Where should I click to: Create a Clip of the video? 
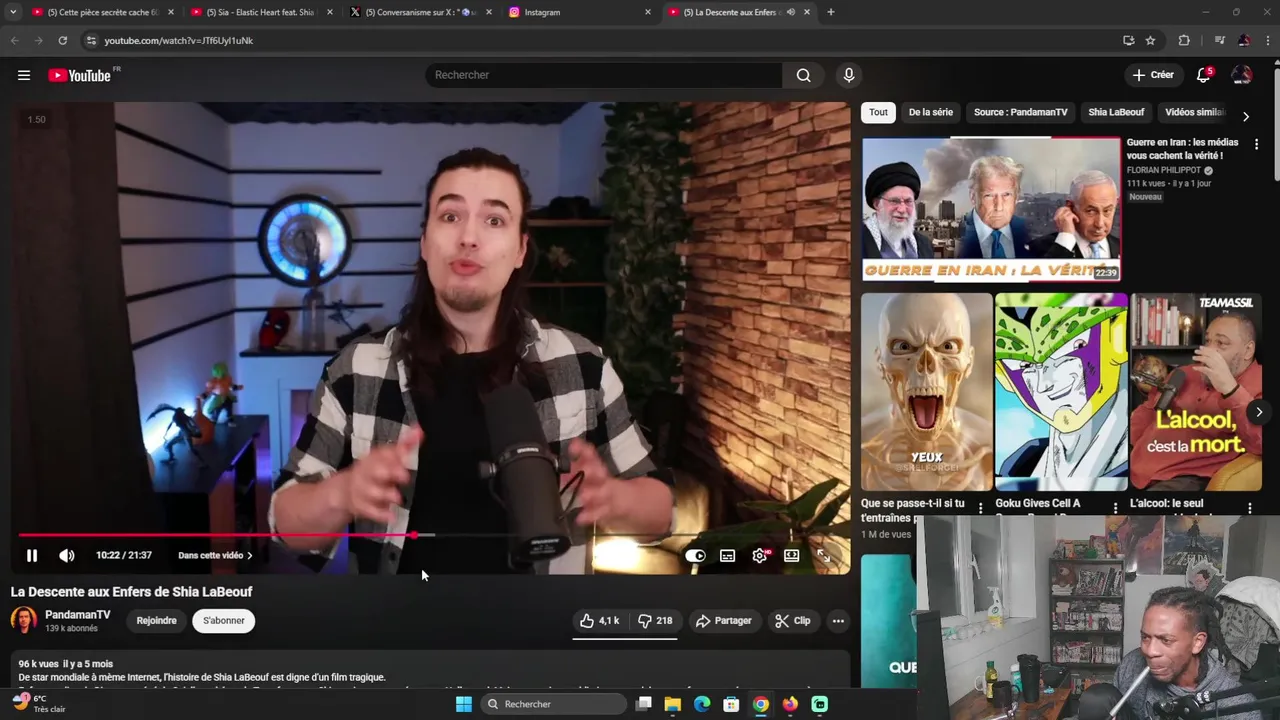click(x=792, y=621)
